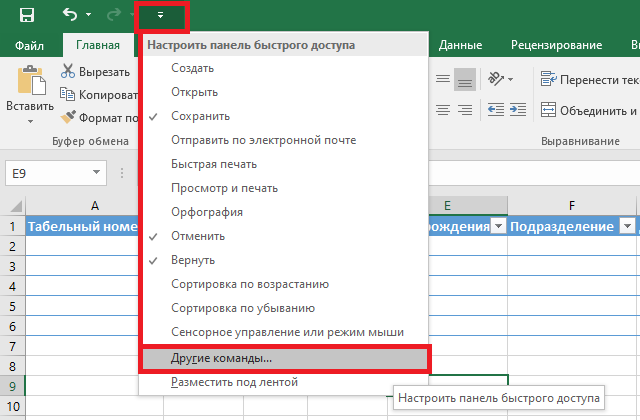The width and height of the screenshot is (640, 420).
Task: Toggle Сортировка по убыванию item
Action: coord(284,308)
